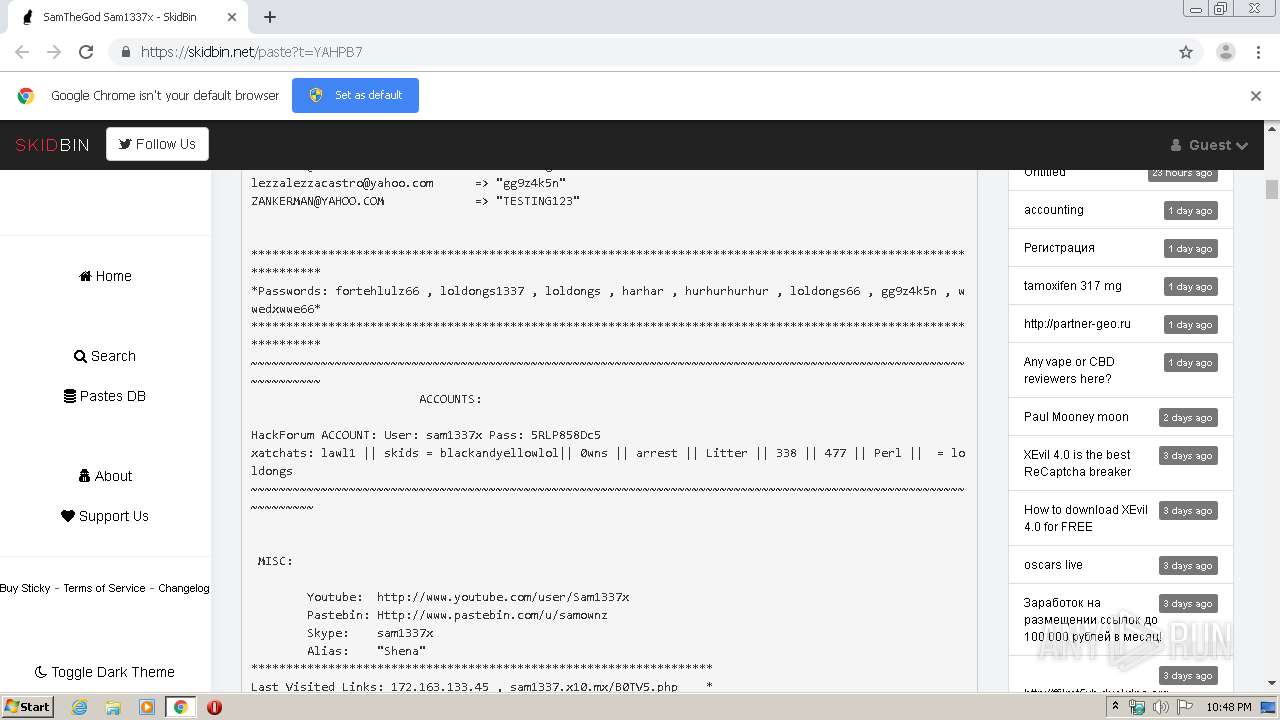The height and width of the screenshot is (720, 1280).
Task: Click the Windows Start button
Action: (28, 706)
